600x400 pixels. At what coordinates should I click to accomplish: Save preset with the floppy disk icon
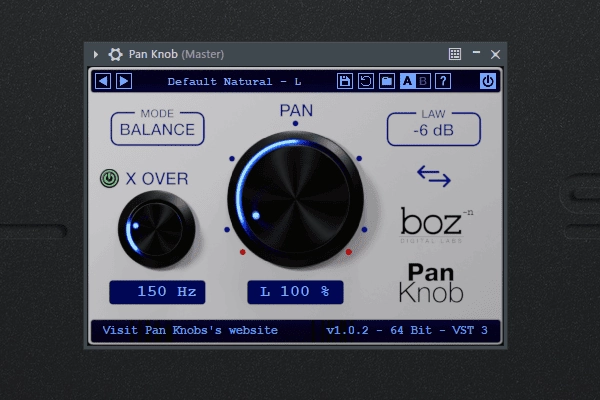[x=345, y=81]
